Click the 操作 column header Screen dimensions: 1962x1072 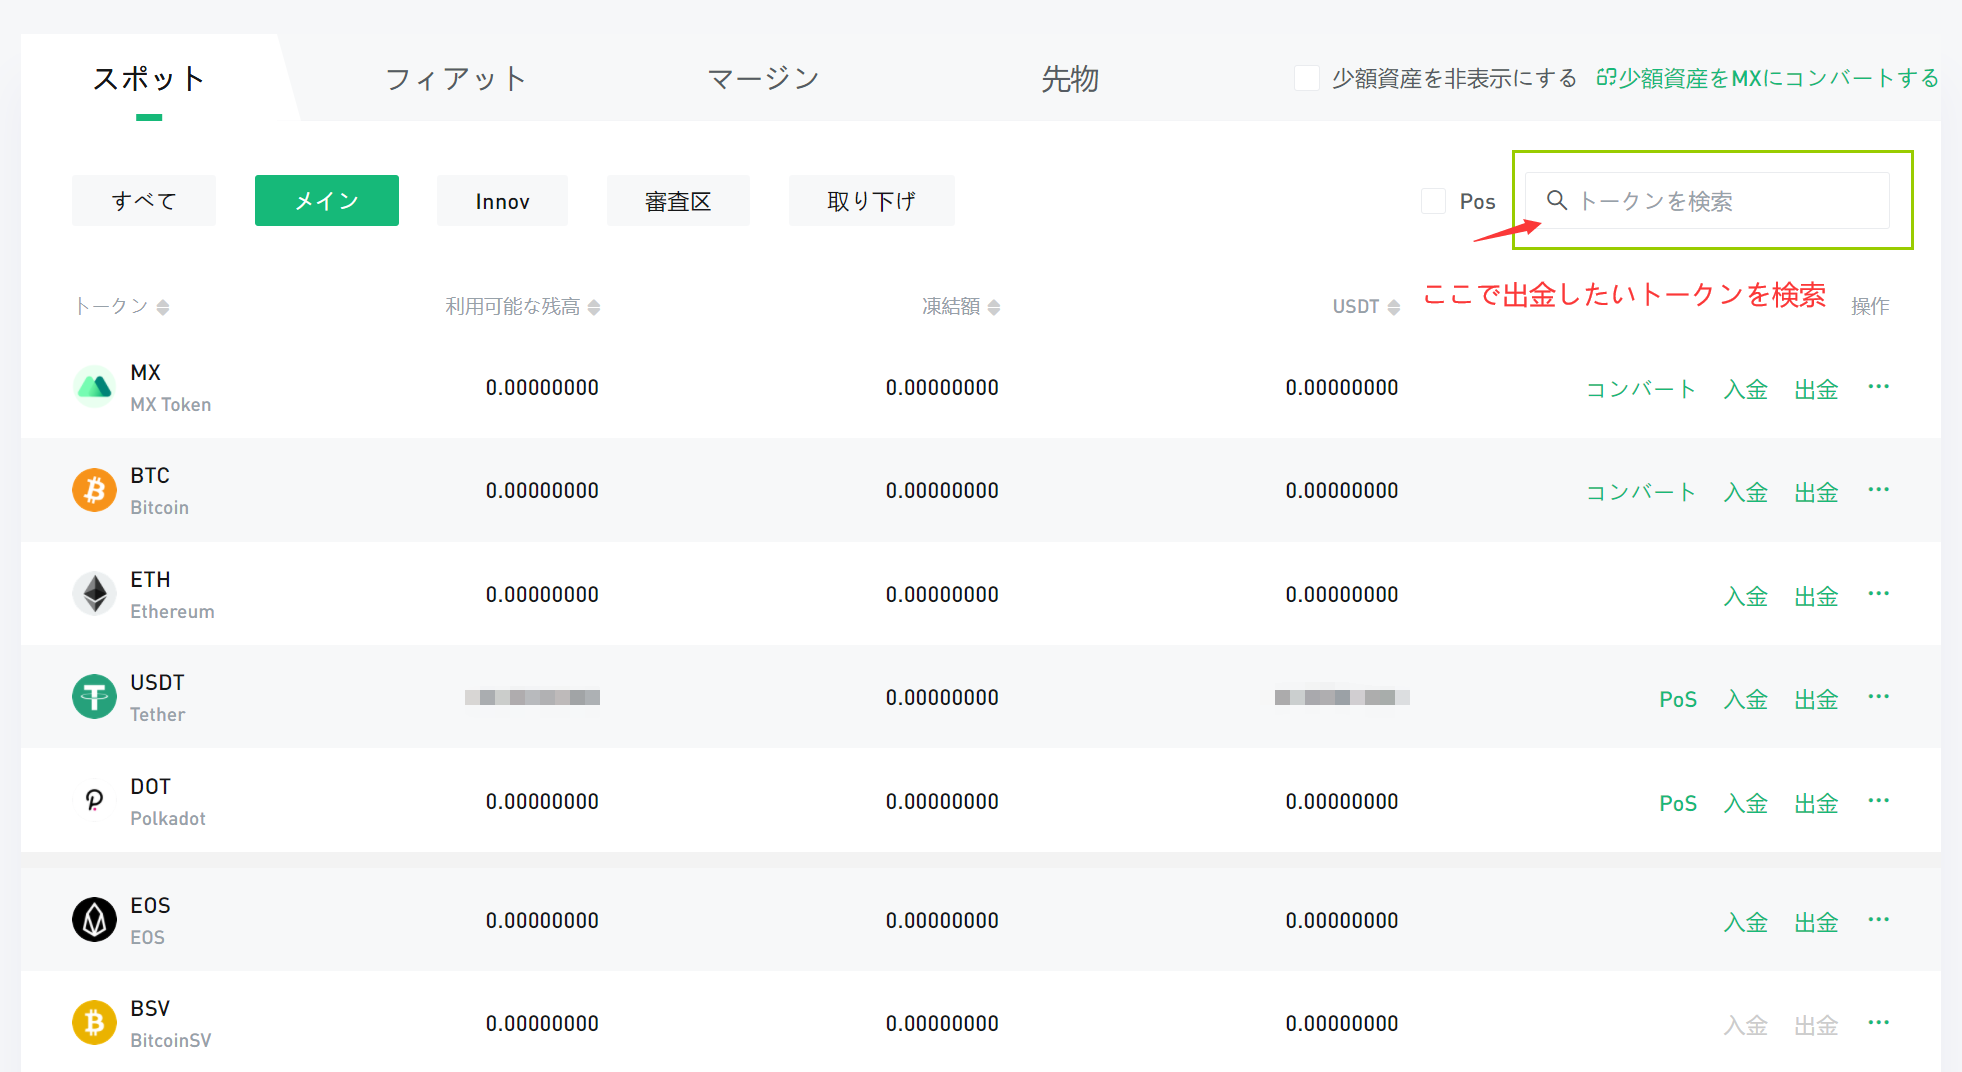(x=1870, y=306)
